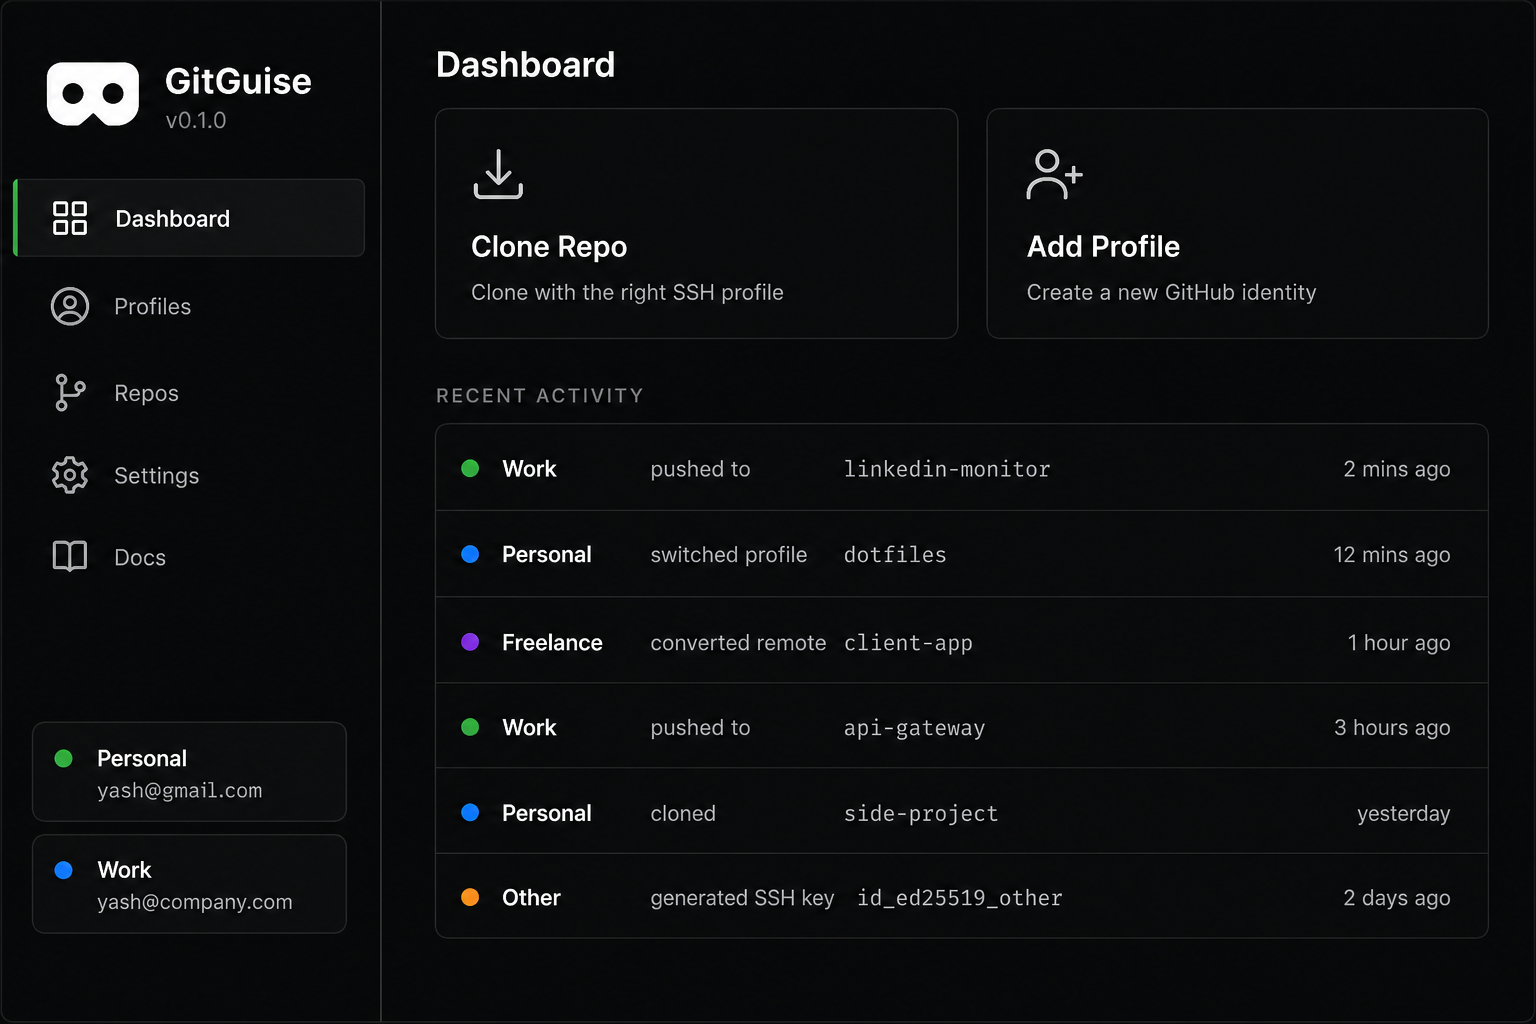Click the Settings gear icon
The height and width of the screenshot is (1024, 1536).
70,475
